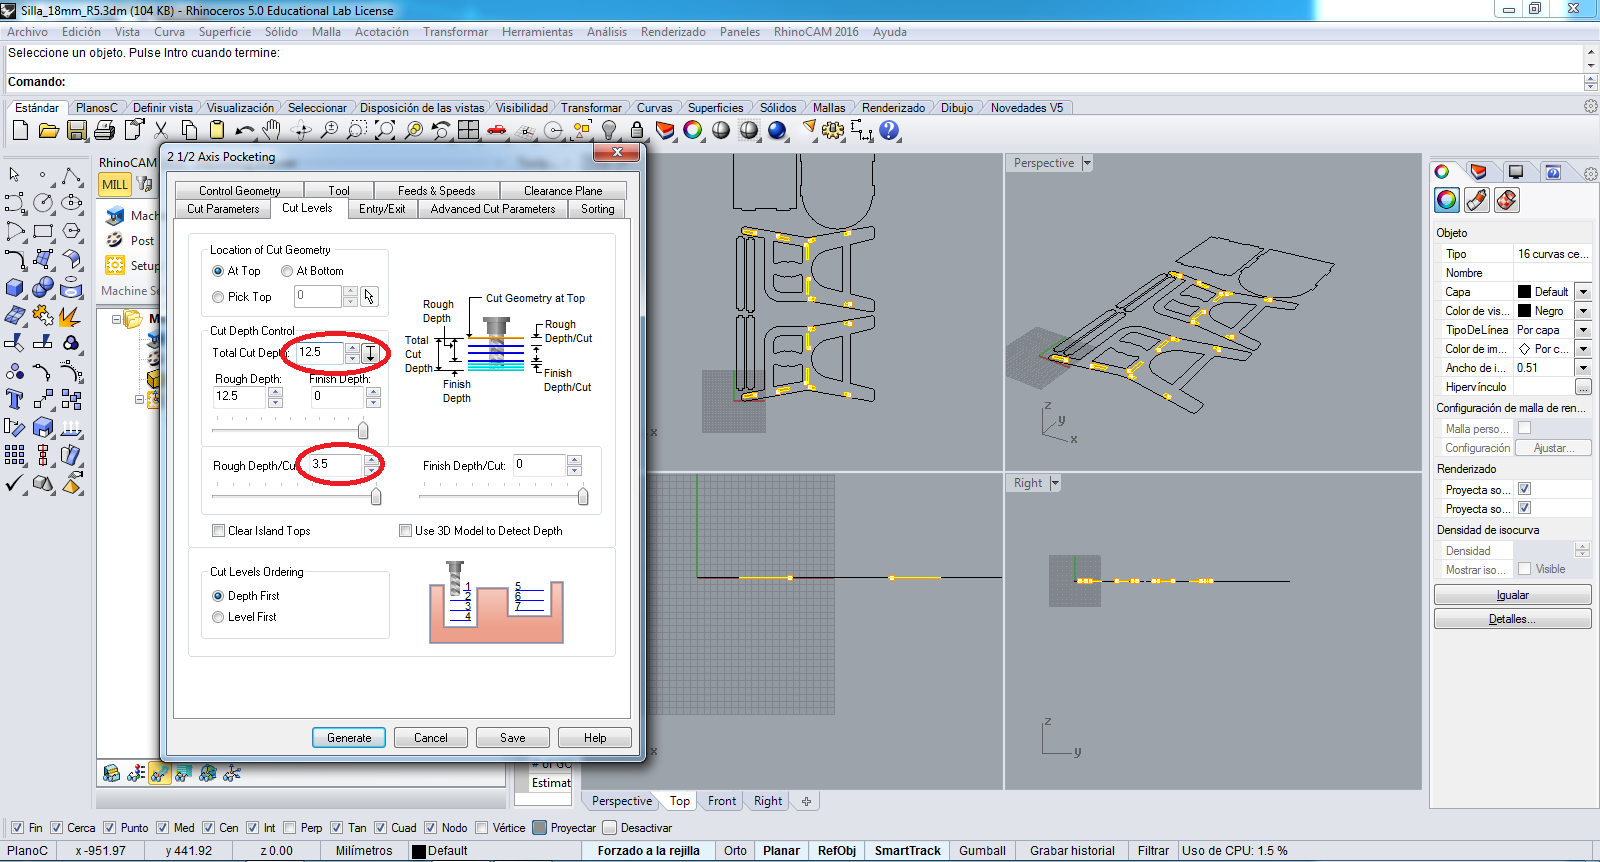Screen dimensions: 1600x862
Task: Select the Pan hand tool
Action: point(272,130)
